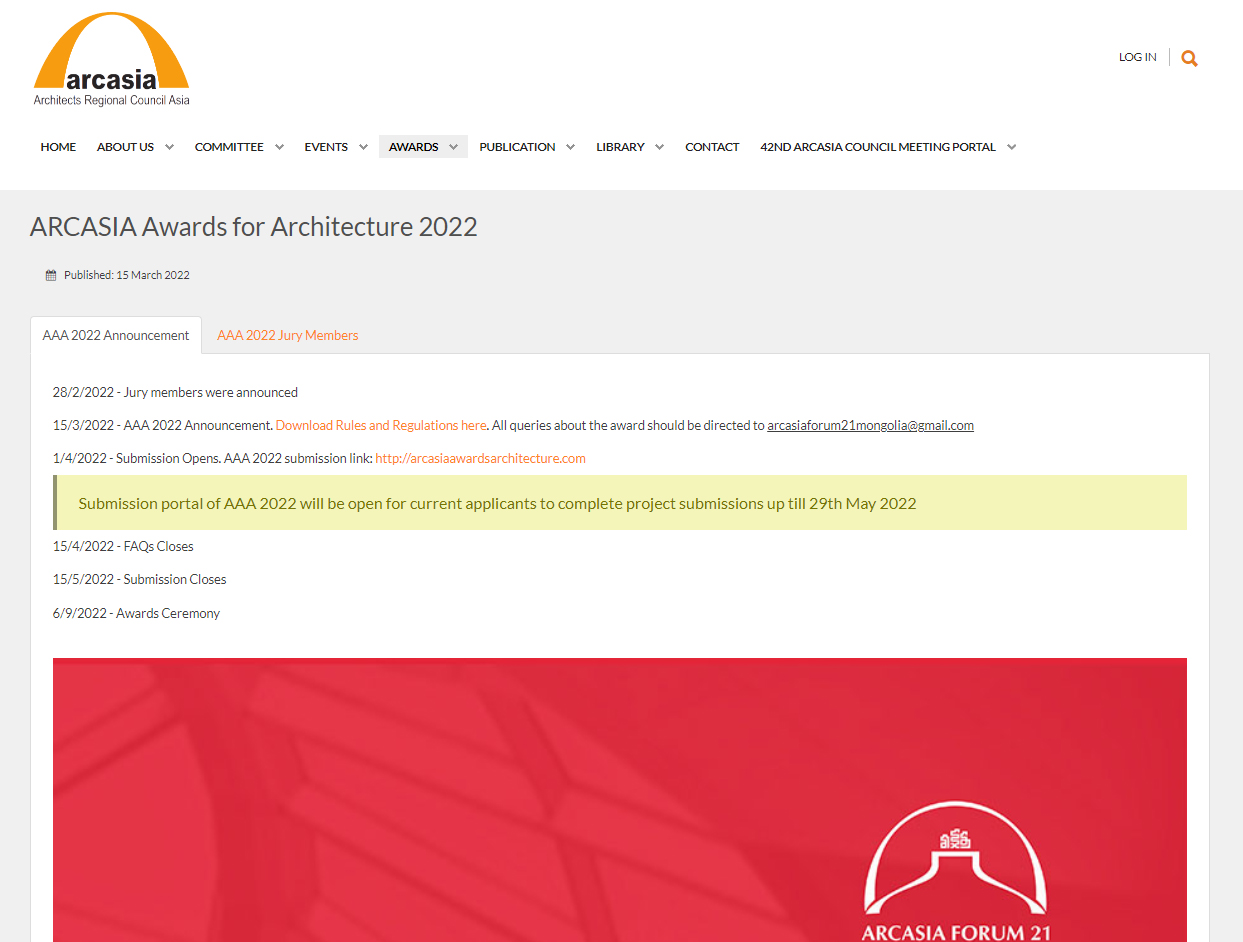Switch to AAA 2022 Jury Members tab
Screen dimensions: 1243x942
(288, 336)
